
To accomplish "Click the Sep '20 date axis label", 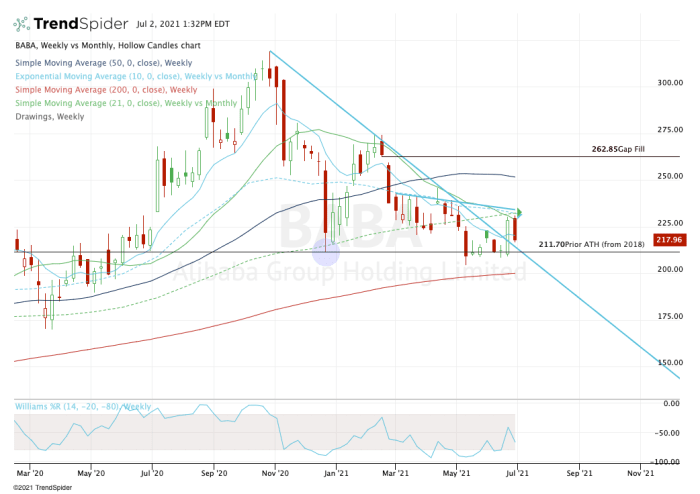I will coord(214,473).
